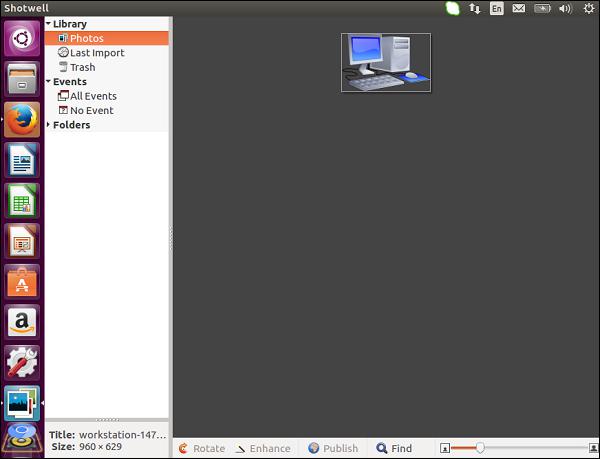Collapse the Events tree section
The image size is (600, 459).
(48, 82)
